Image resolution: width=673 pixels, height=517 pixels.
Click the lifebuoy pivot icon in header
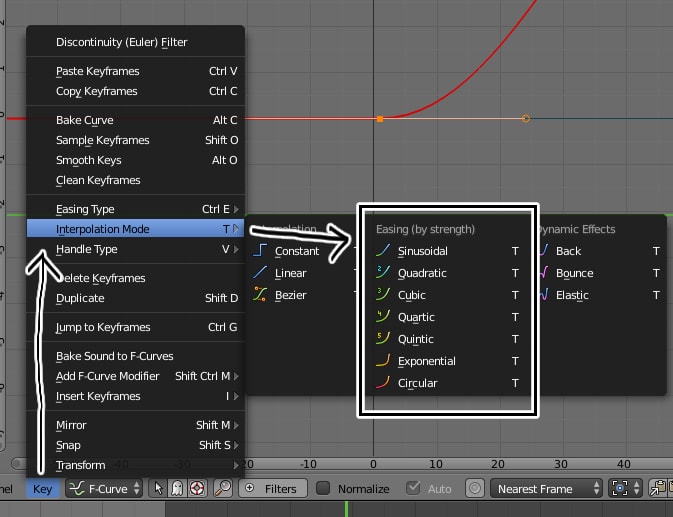(197, 488)
